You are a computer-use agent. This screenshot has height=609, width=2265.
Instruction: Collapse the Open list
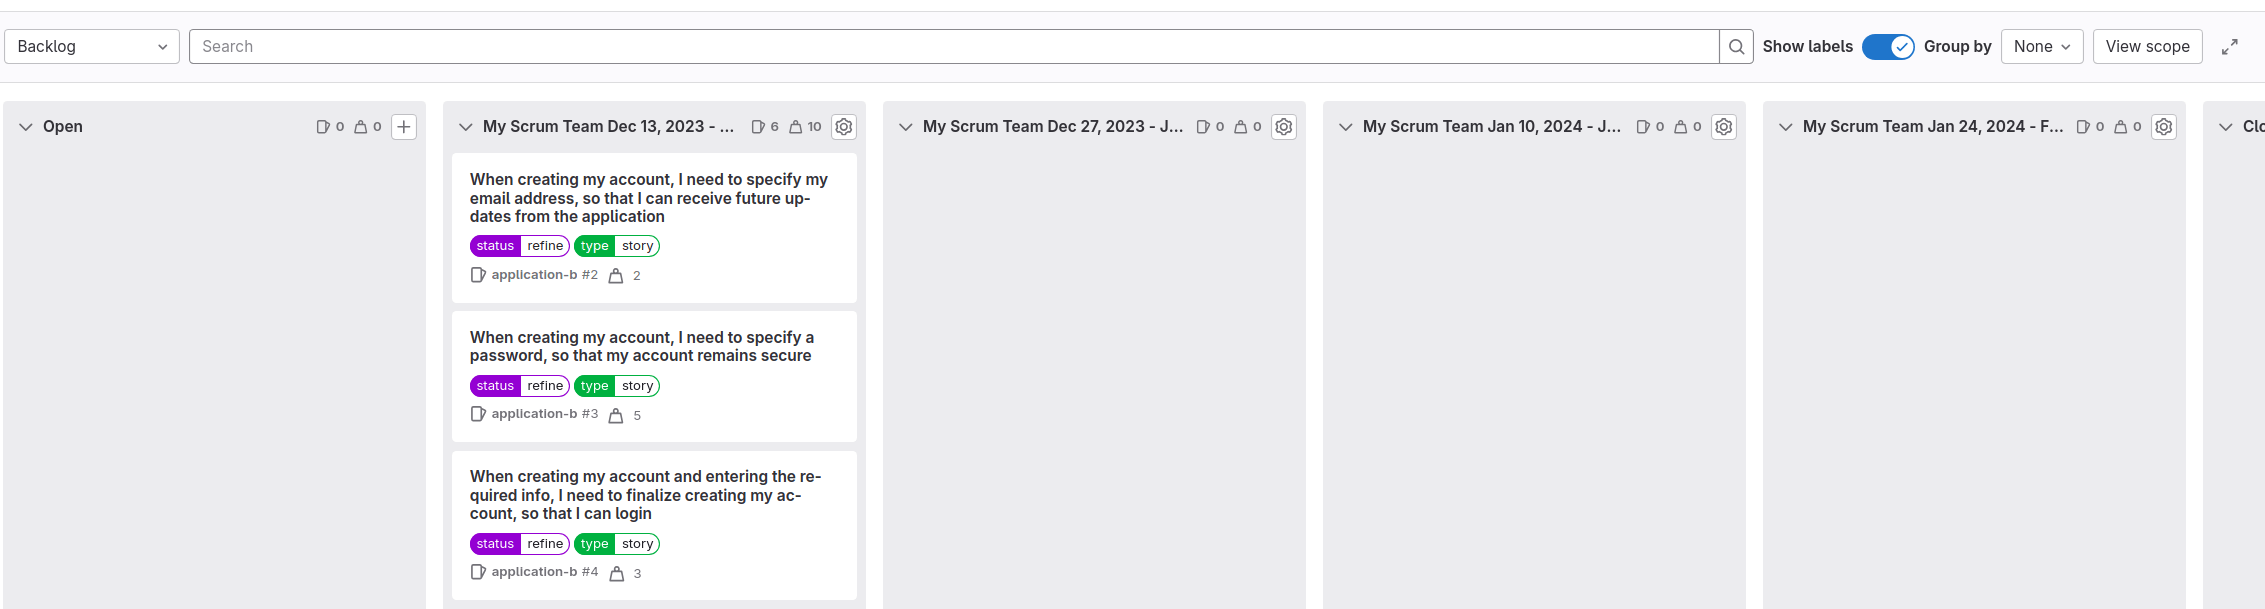[x=26, y=127]
